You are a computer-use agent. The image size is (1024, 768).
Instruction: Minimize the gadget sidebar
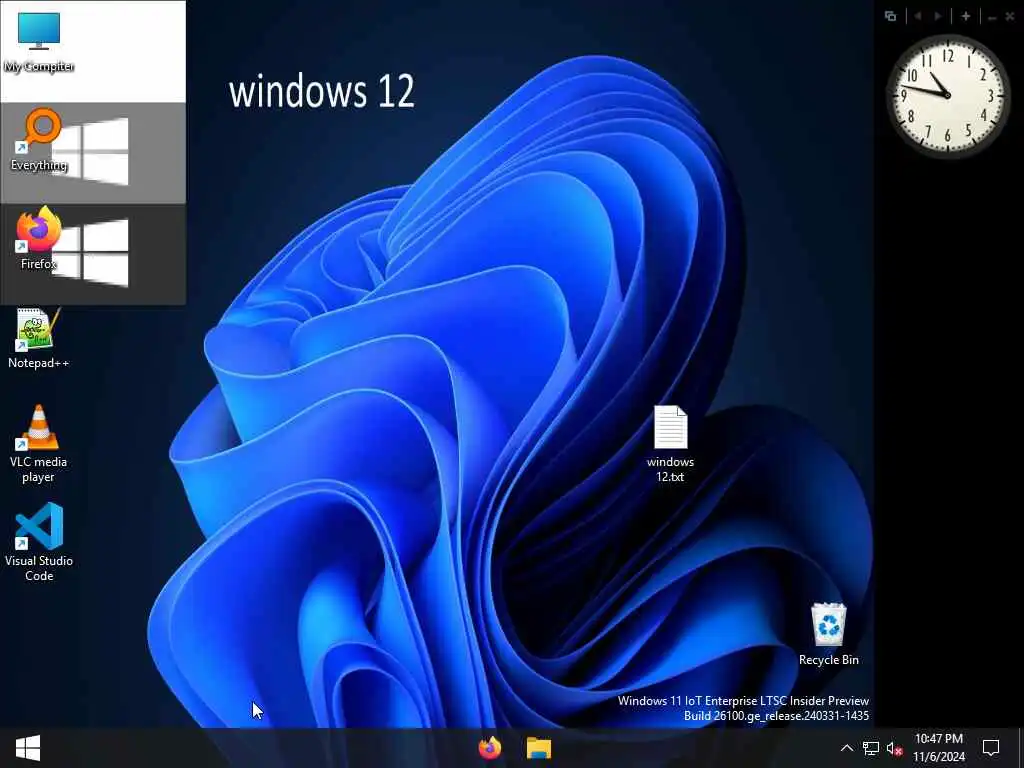992,17
